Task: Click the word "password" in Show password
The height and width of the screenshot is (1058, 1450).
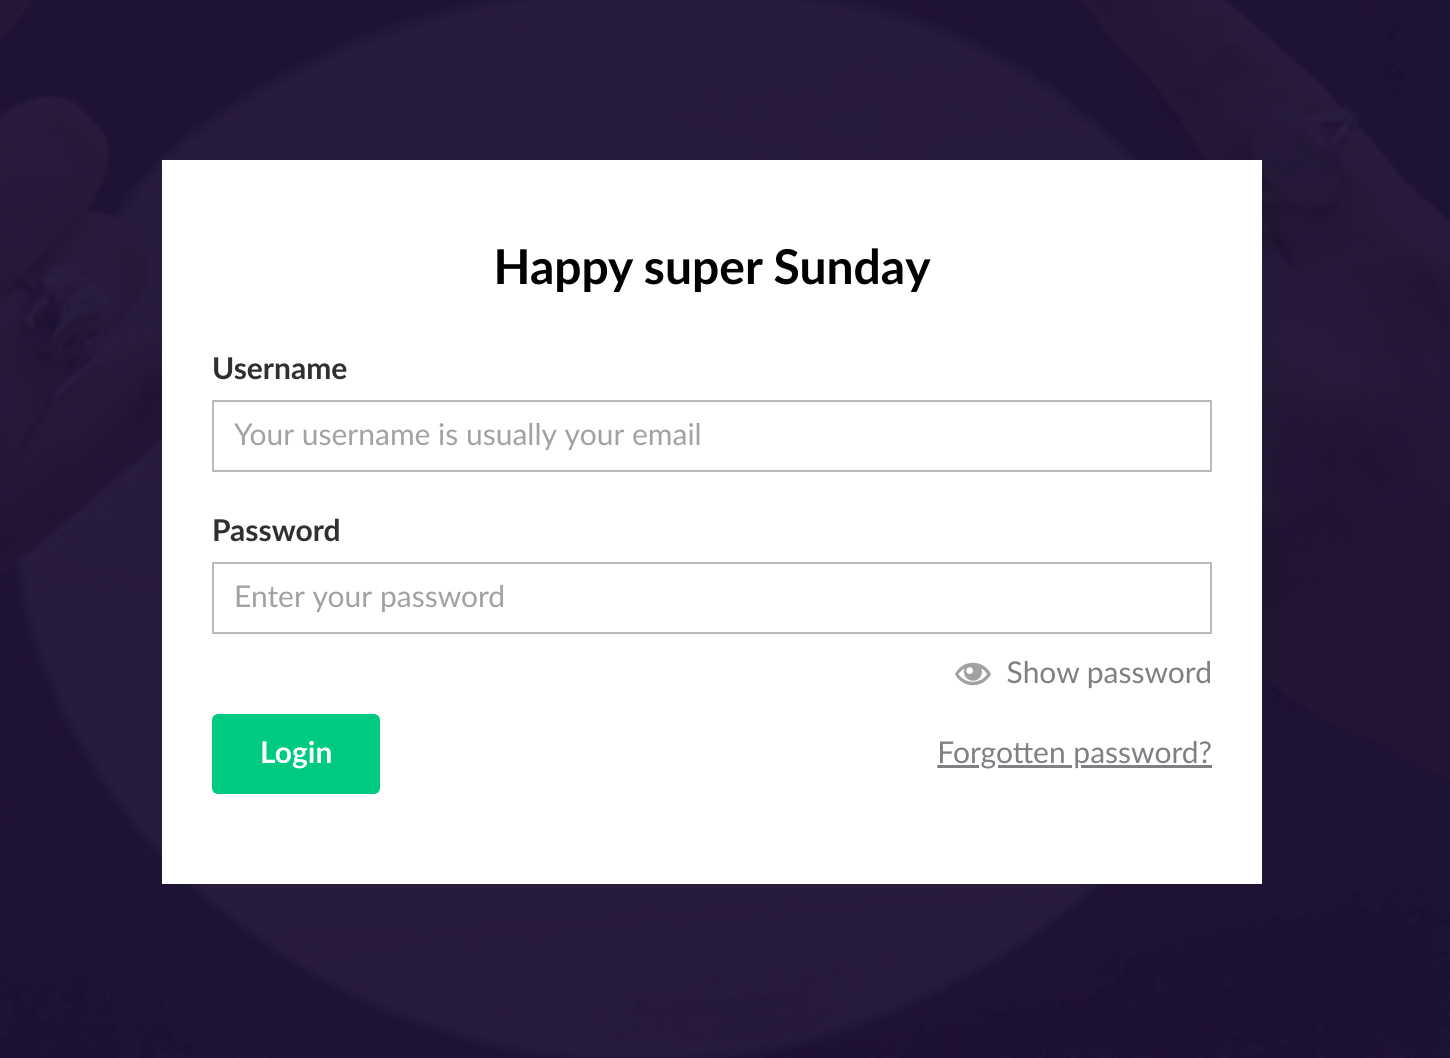Action: pos(1149,674)
